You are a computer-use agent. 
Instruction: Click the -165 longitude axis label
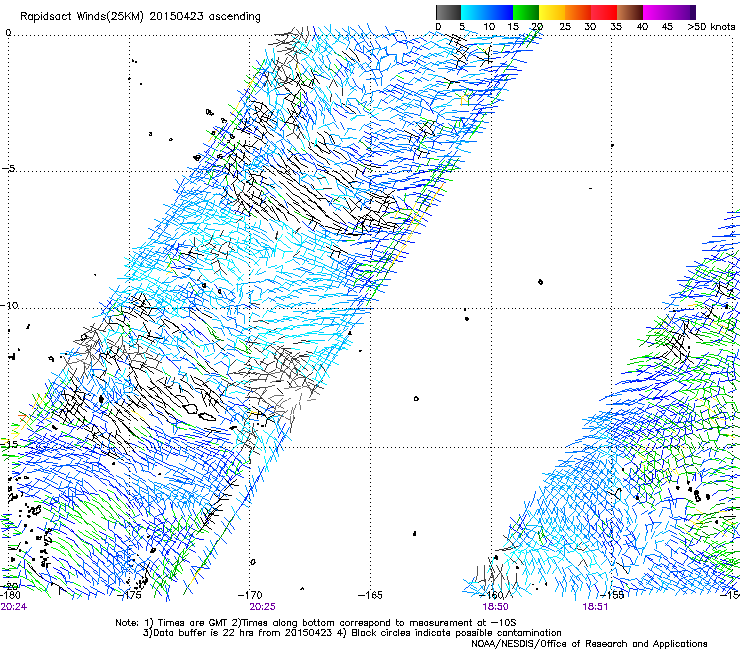click(x=370, y=595)
